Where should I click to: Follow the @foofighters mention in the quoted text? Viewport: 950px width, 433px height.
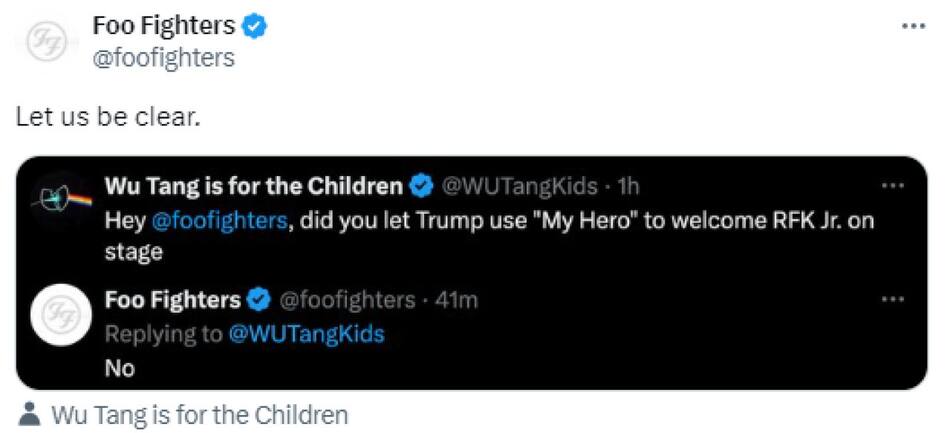218,220
